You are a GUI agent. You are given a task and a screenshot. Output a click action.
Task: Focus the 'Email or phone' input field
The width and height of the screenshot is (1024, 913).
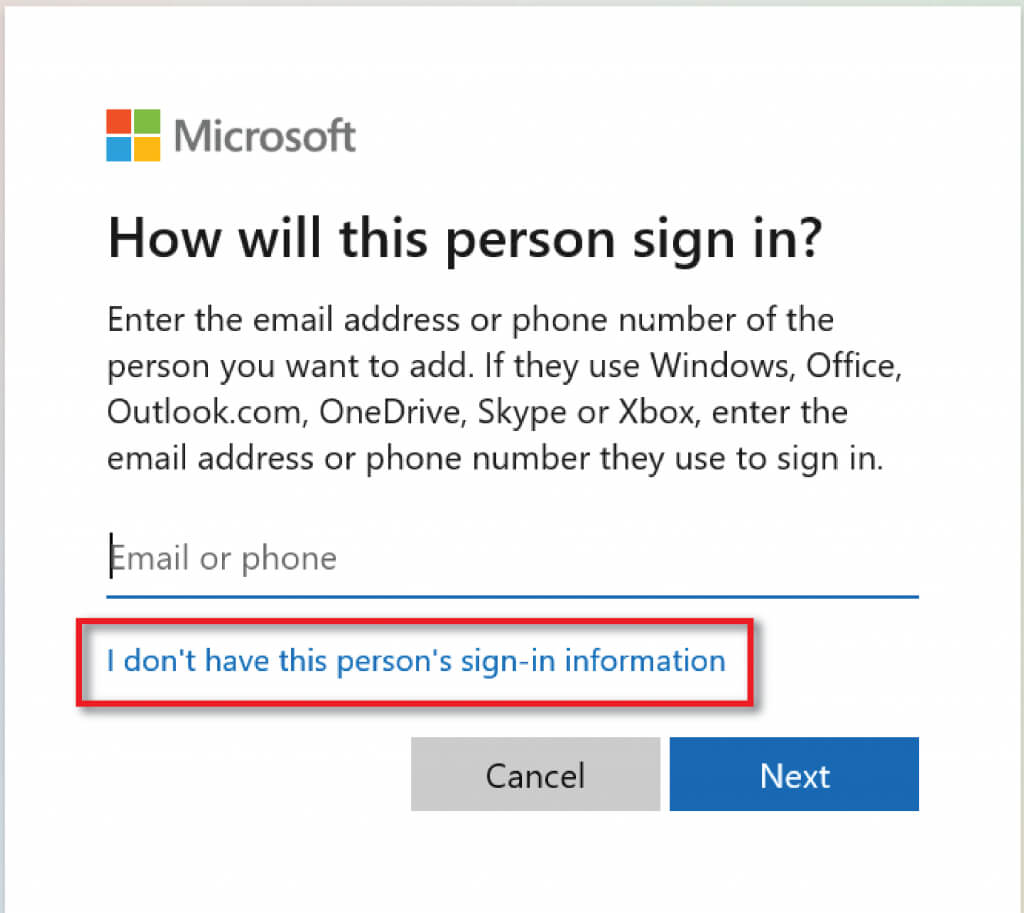tap(512, 558)
